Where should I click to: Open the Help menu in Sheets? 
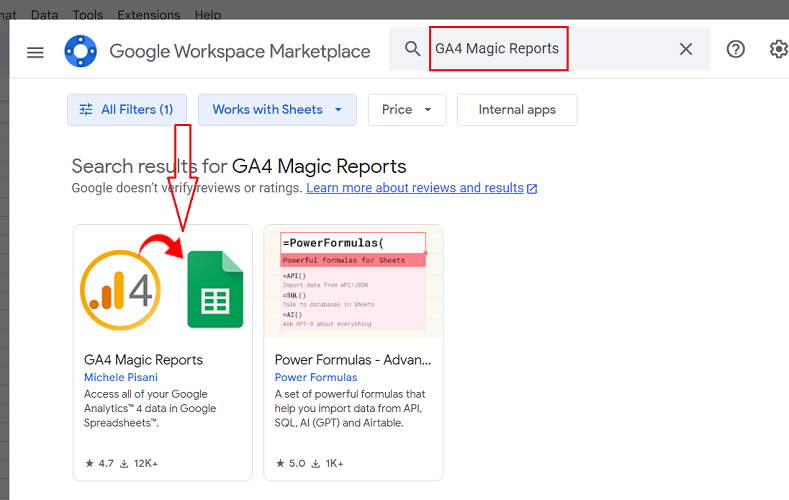(x=208, y=15)
